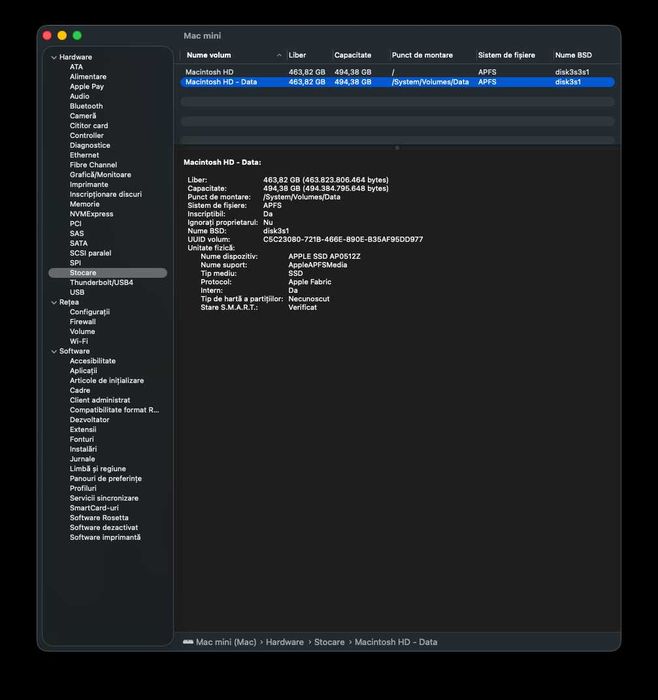
Task: Open ATA in the sidebar
Action: (x=76, y=67)
